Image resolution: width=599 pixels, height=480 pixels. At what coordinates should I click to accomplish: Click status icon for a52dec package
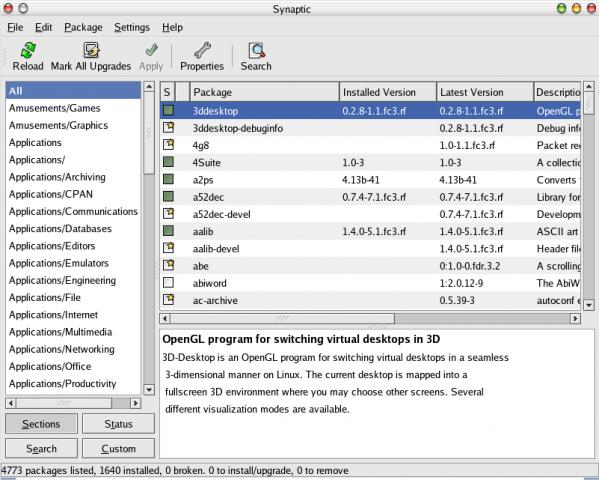pyautogui.click(x=168, y=196)
